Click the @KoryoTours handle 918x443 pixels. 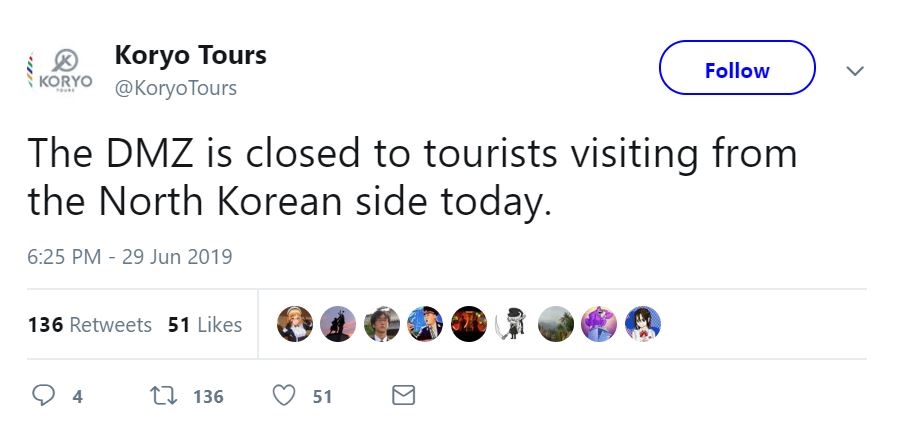176,88
